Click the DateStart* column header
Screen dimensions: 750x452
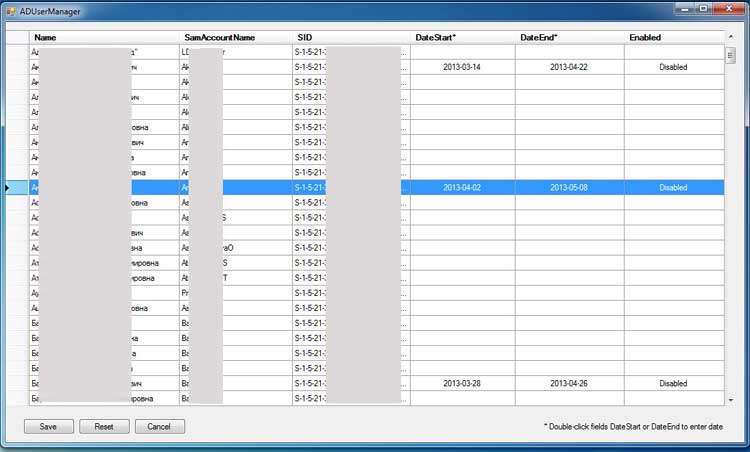coord(462,37)
